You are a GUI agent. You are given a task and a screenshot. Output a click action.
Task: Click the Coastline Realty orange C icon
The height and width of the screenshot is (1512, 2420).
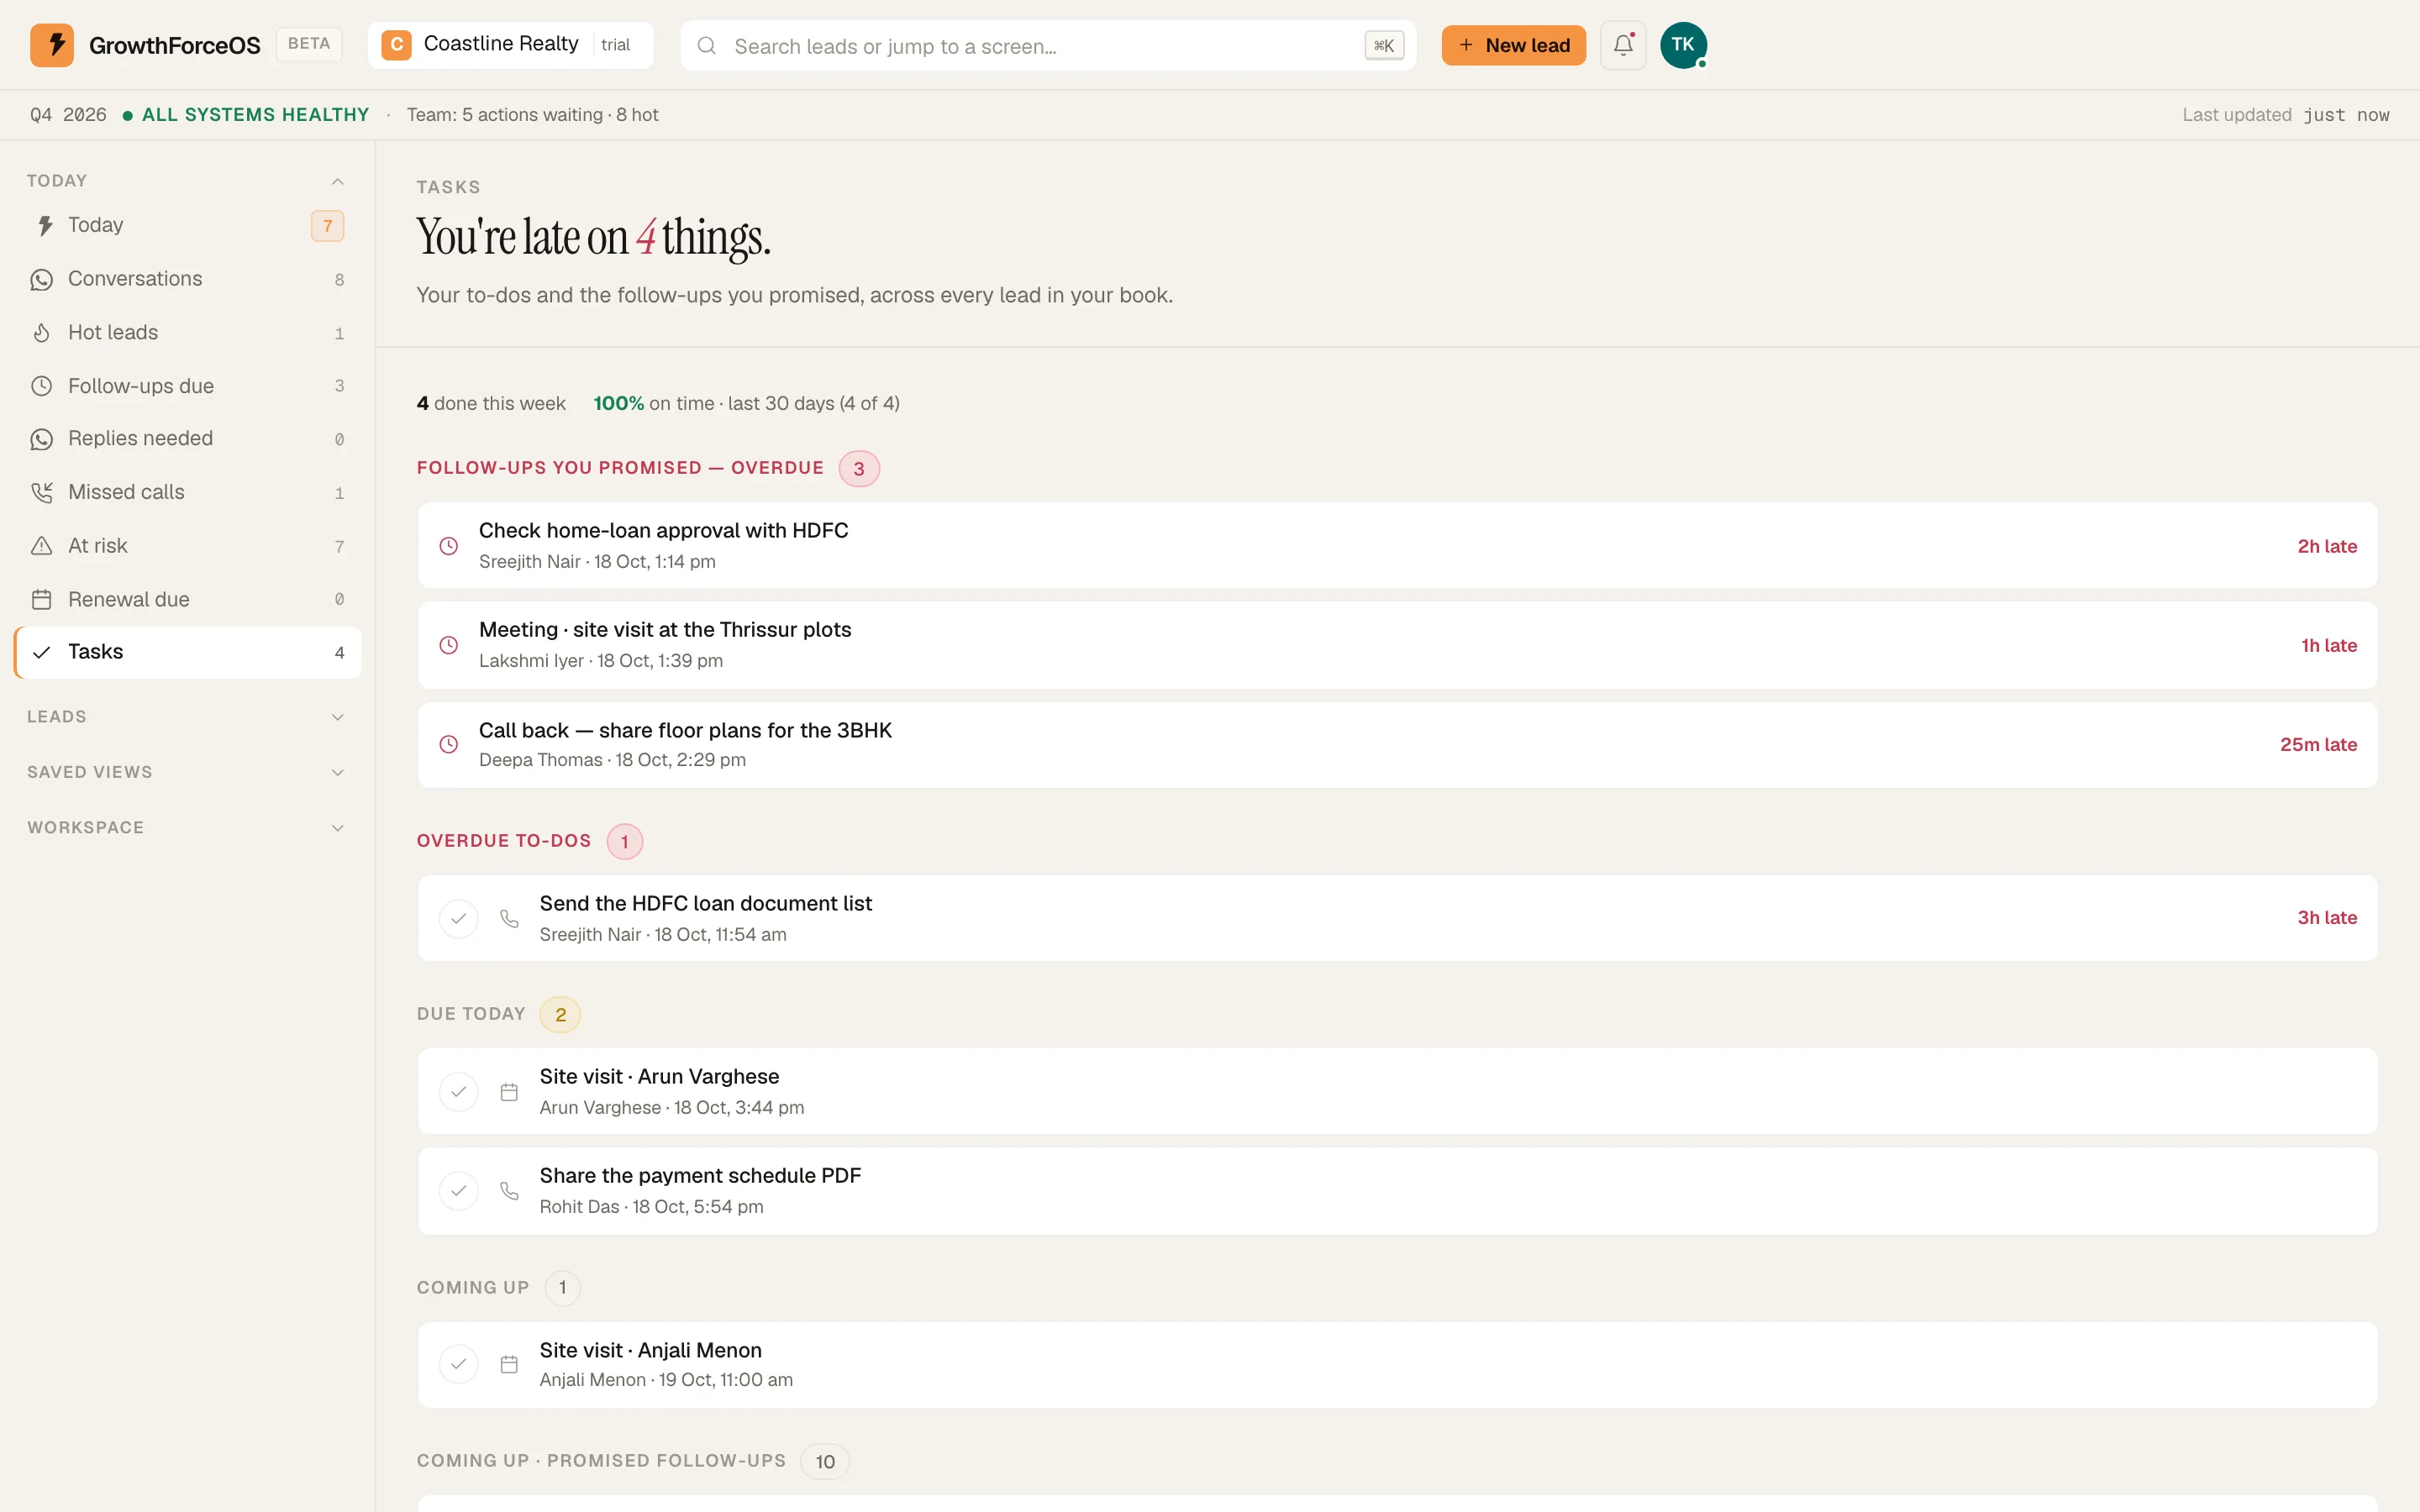[x=396, y=45]
